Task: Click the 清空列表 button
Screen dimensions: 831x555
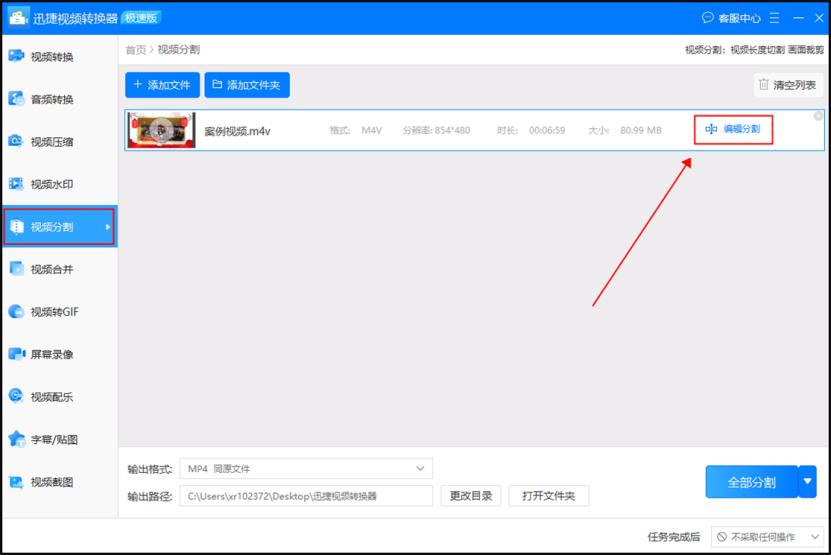Action: (788, 85)
